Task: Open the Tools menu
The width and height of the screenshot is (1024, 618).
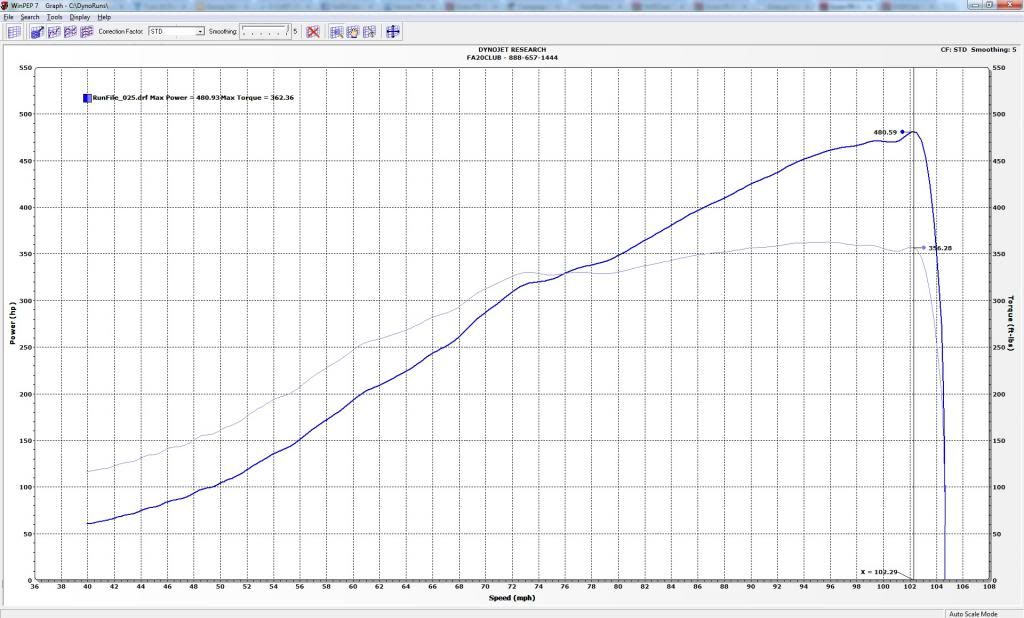Action: point(54,17)
